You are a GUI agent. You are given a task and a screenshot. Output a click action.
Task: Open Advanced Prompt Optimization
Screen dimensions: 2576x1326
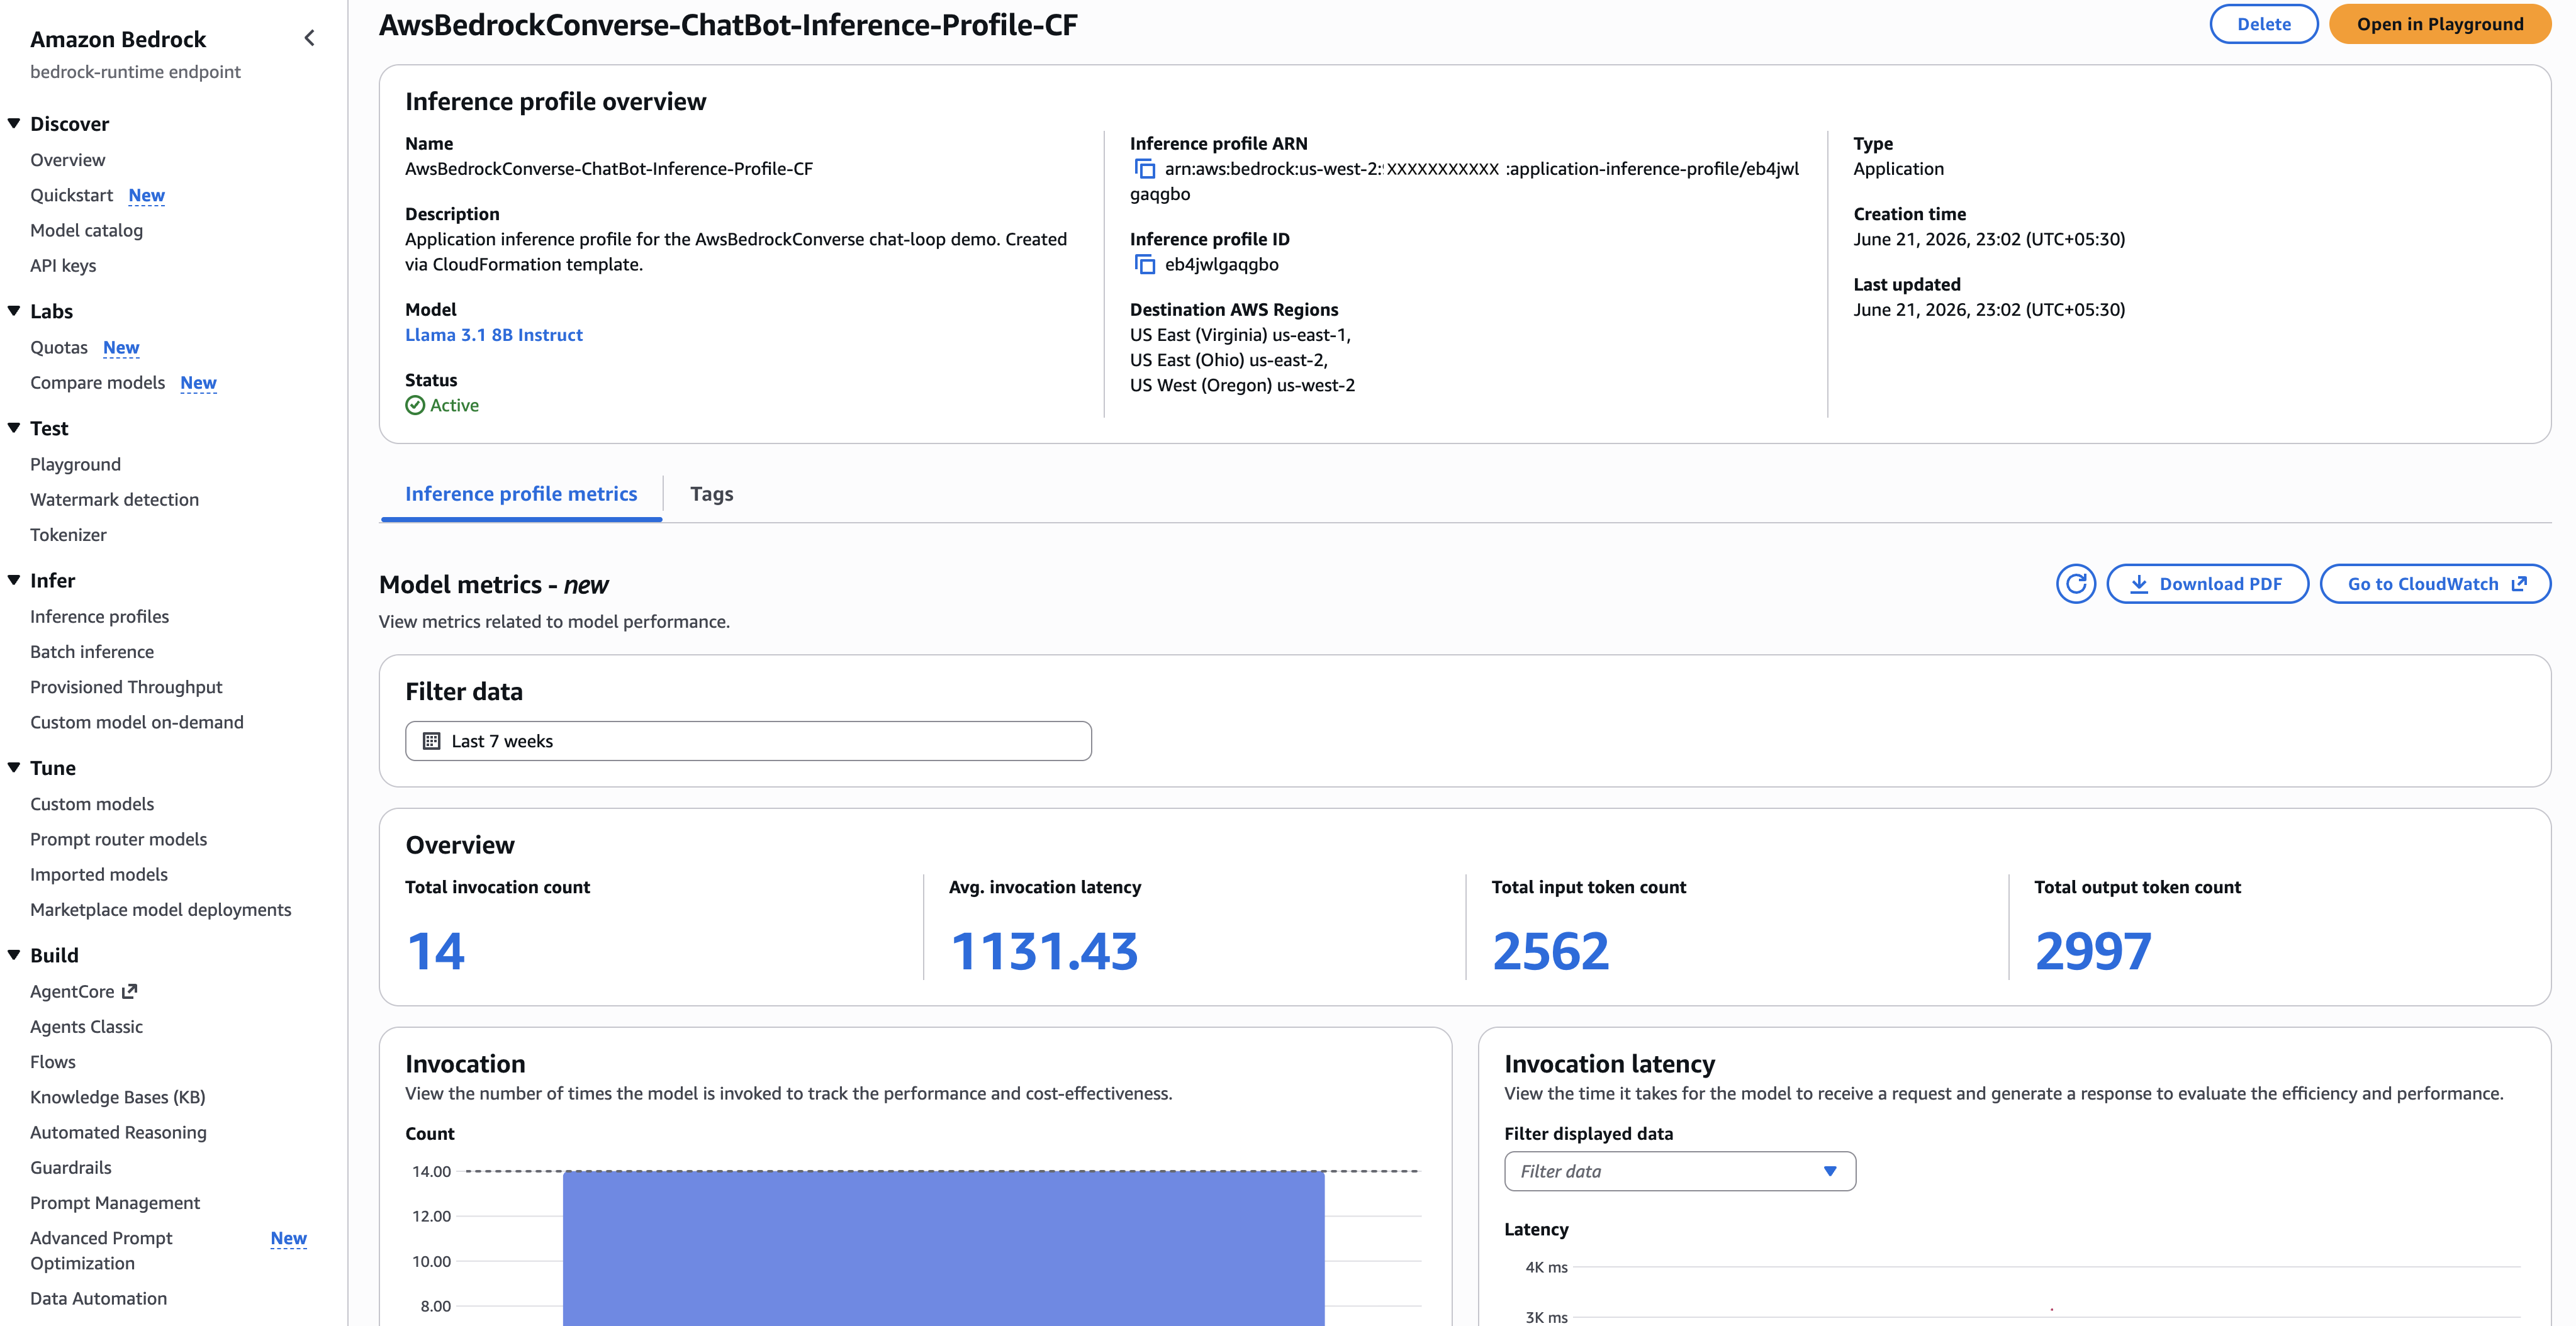tap(101, 1250)
